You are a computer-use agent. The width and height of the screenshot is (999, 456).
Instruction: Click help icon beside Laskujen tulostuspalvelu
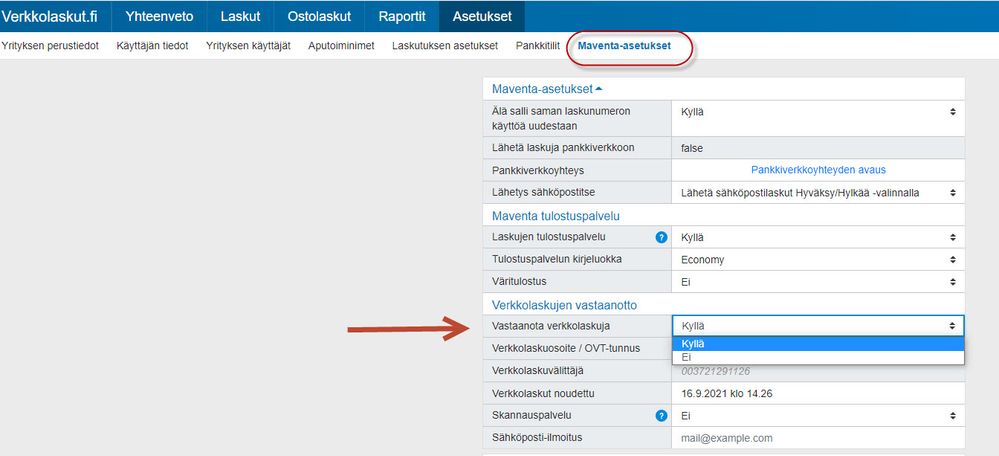(661, 238)
